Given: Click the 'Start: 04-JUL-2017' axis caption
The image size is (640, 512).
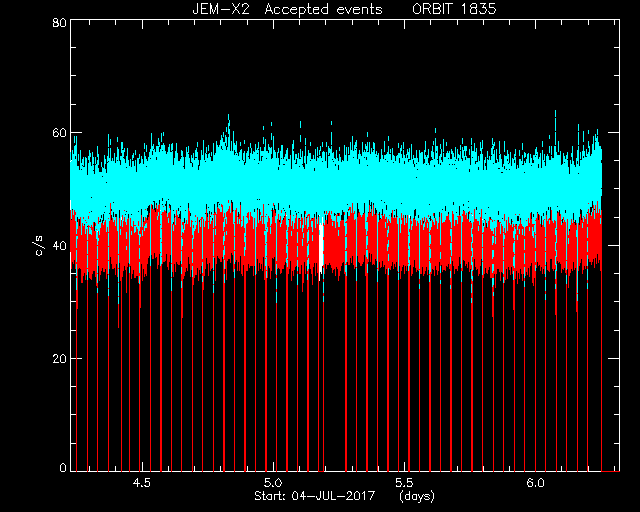Looking at the screenshot, I should 314,496.
